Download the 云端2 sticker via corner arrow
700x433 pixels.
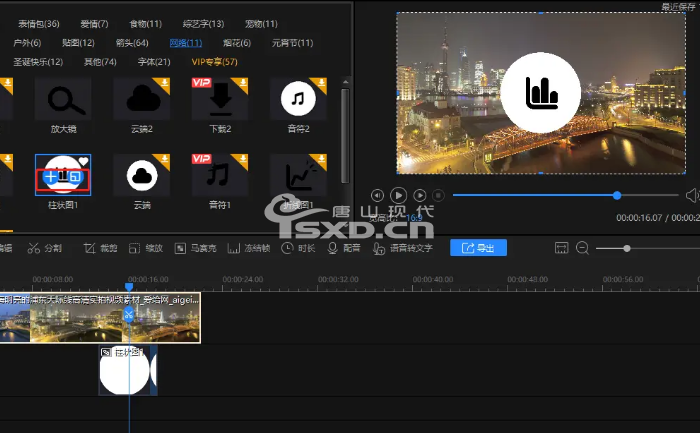point(164,83)
